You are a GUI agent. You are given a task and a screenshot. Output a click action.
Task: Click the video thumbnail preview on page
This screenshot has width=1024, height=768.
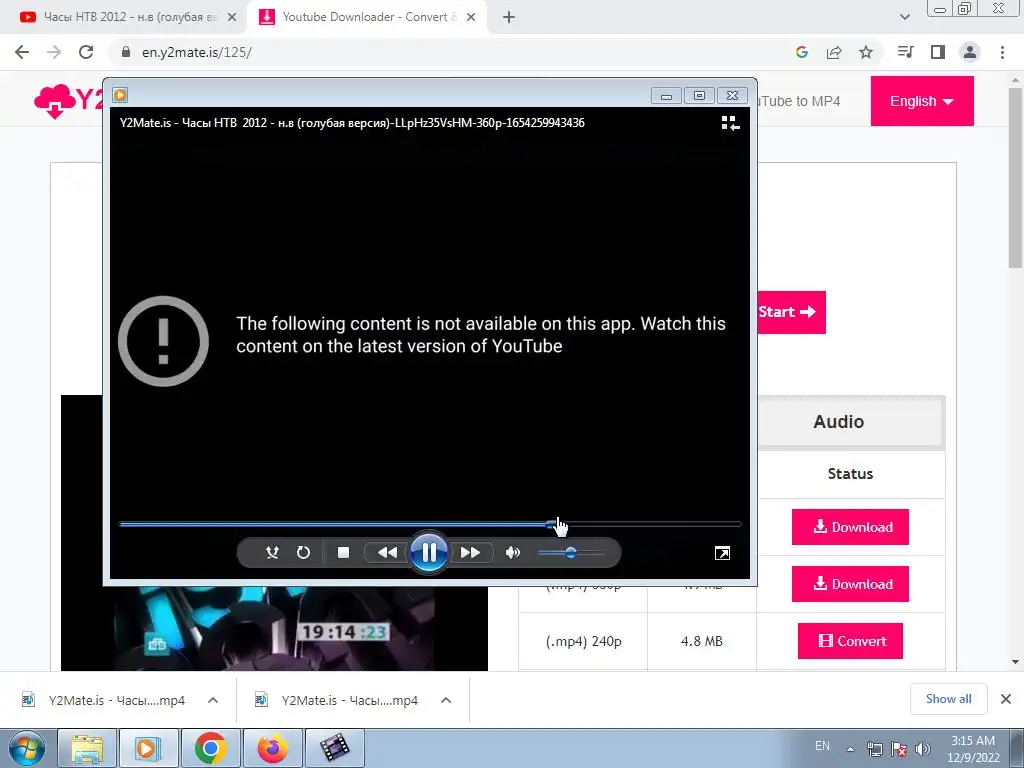pyautogui.click(x=274, y=628)
